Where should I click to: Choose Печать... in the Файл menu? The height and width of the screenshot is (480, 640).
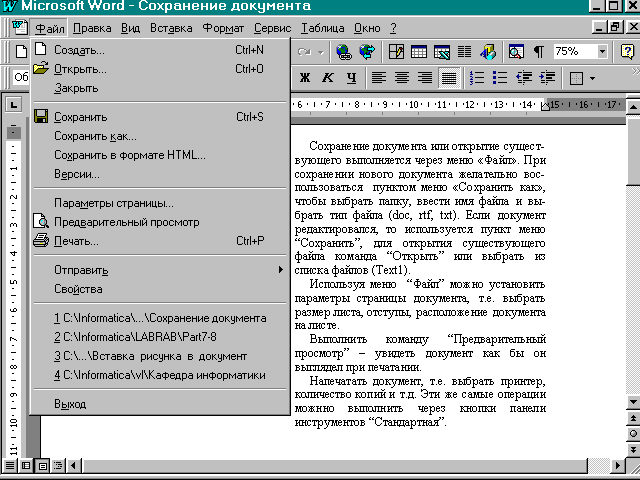click(x=159, y=241)
